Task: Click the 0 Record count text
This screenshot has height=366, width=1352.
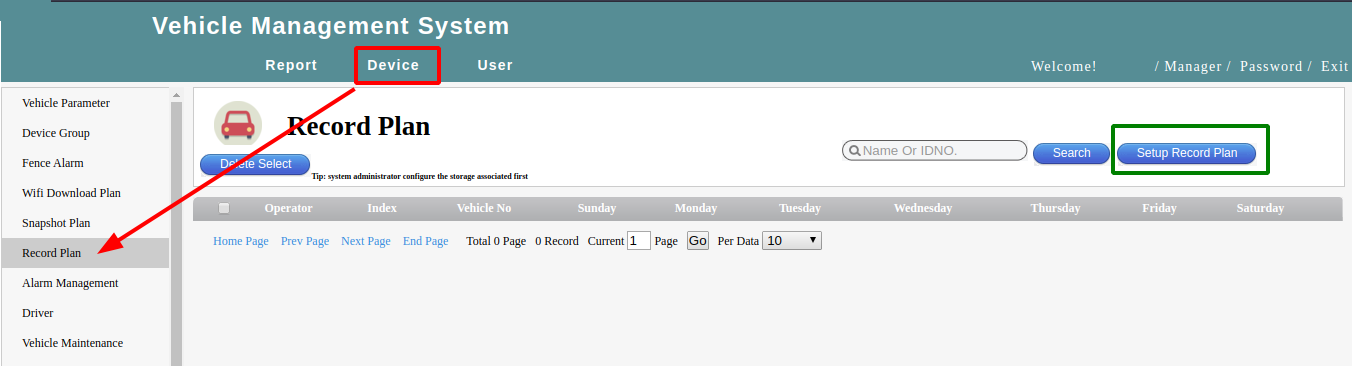Action: coord(557,241)
